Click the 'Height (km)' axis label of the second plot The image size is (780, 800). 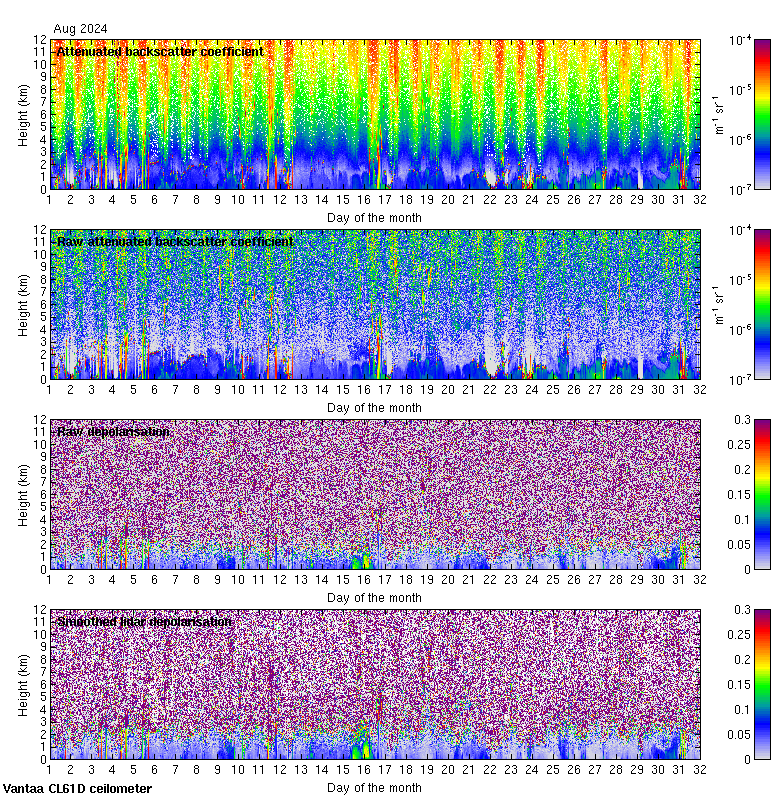[23, 304]
